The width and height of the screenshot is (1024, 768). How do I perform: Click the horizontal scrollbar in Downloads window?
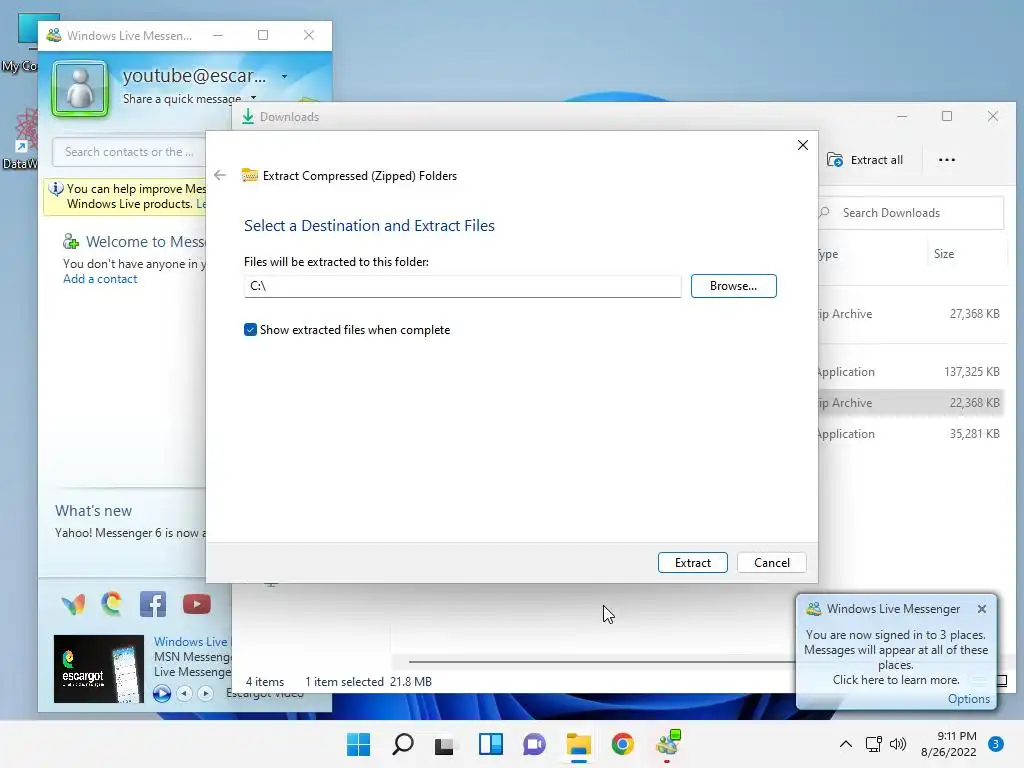[601, 662]
